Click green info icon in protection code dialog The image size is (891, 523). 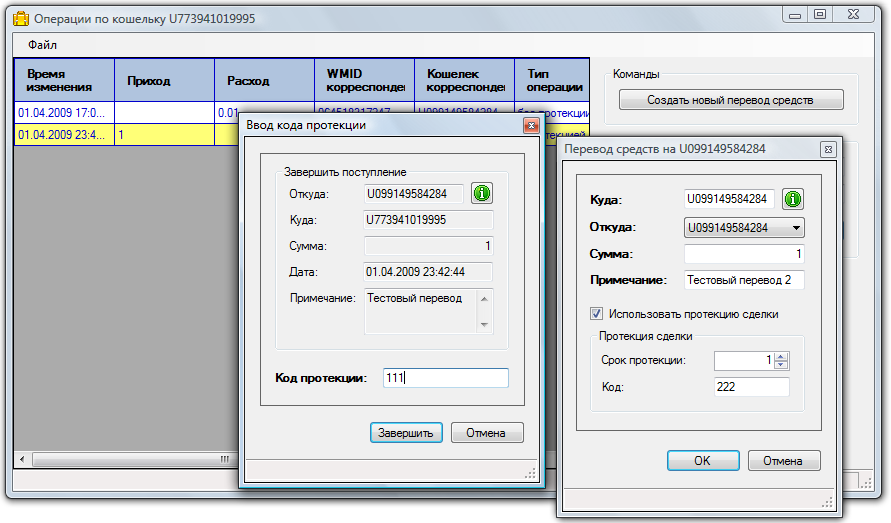click(x=482, y=193)
